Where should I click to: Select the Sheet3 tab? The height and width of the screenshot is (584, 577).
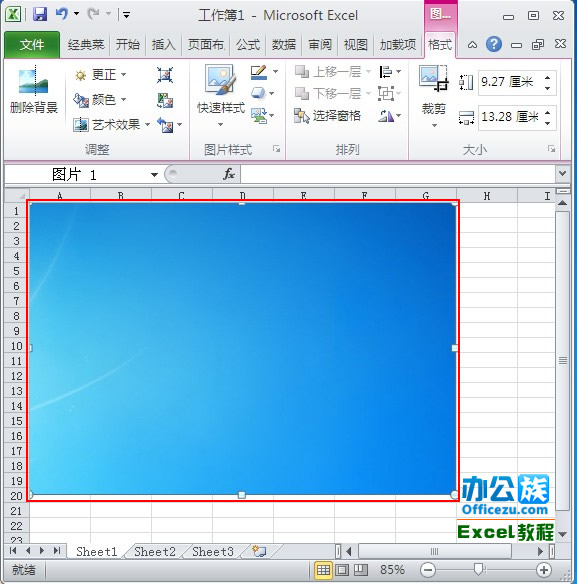click(x=213, y=552)
